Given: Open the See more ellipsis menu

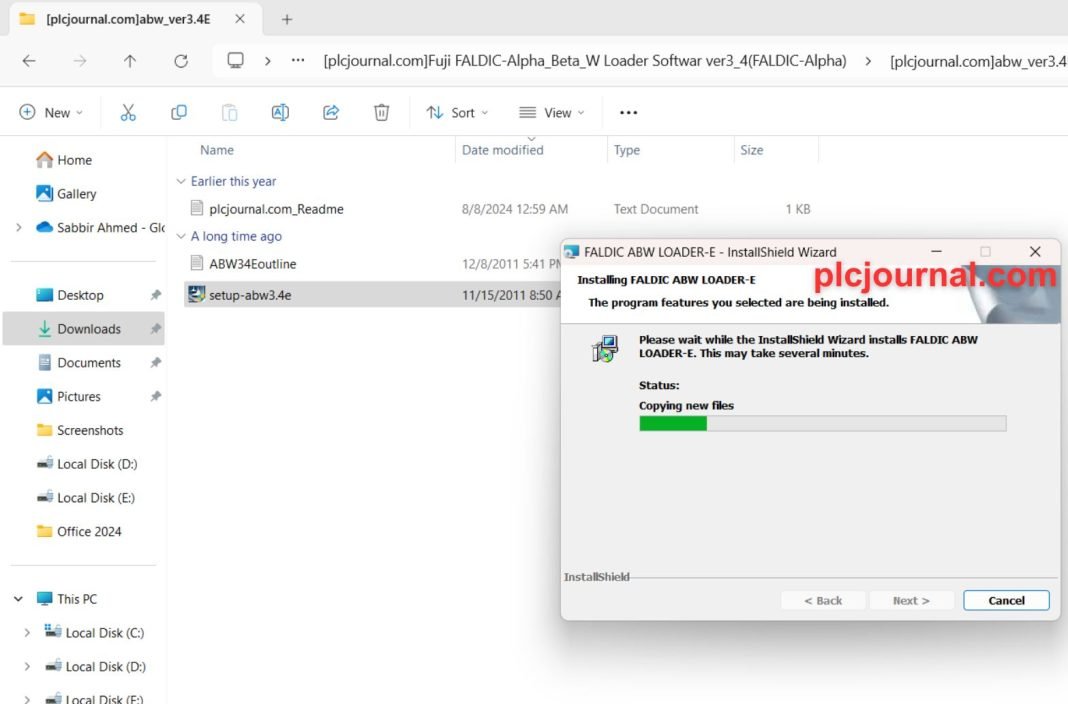Looking at the screenshot, I should click(628, 112).
